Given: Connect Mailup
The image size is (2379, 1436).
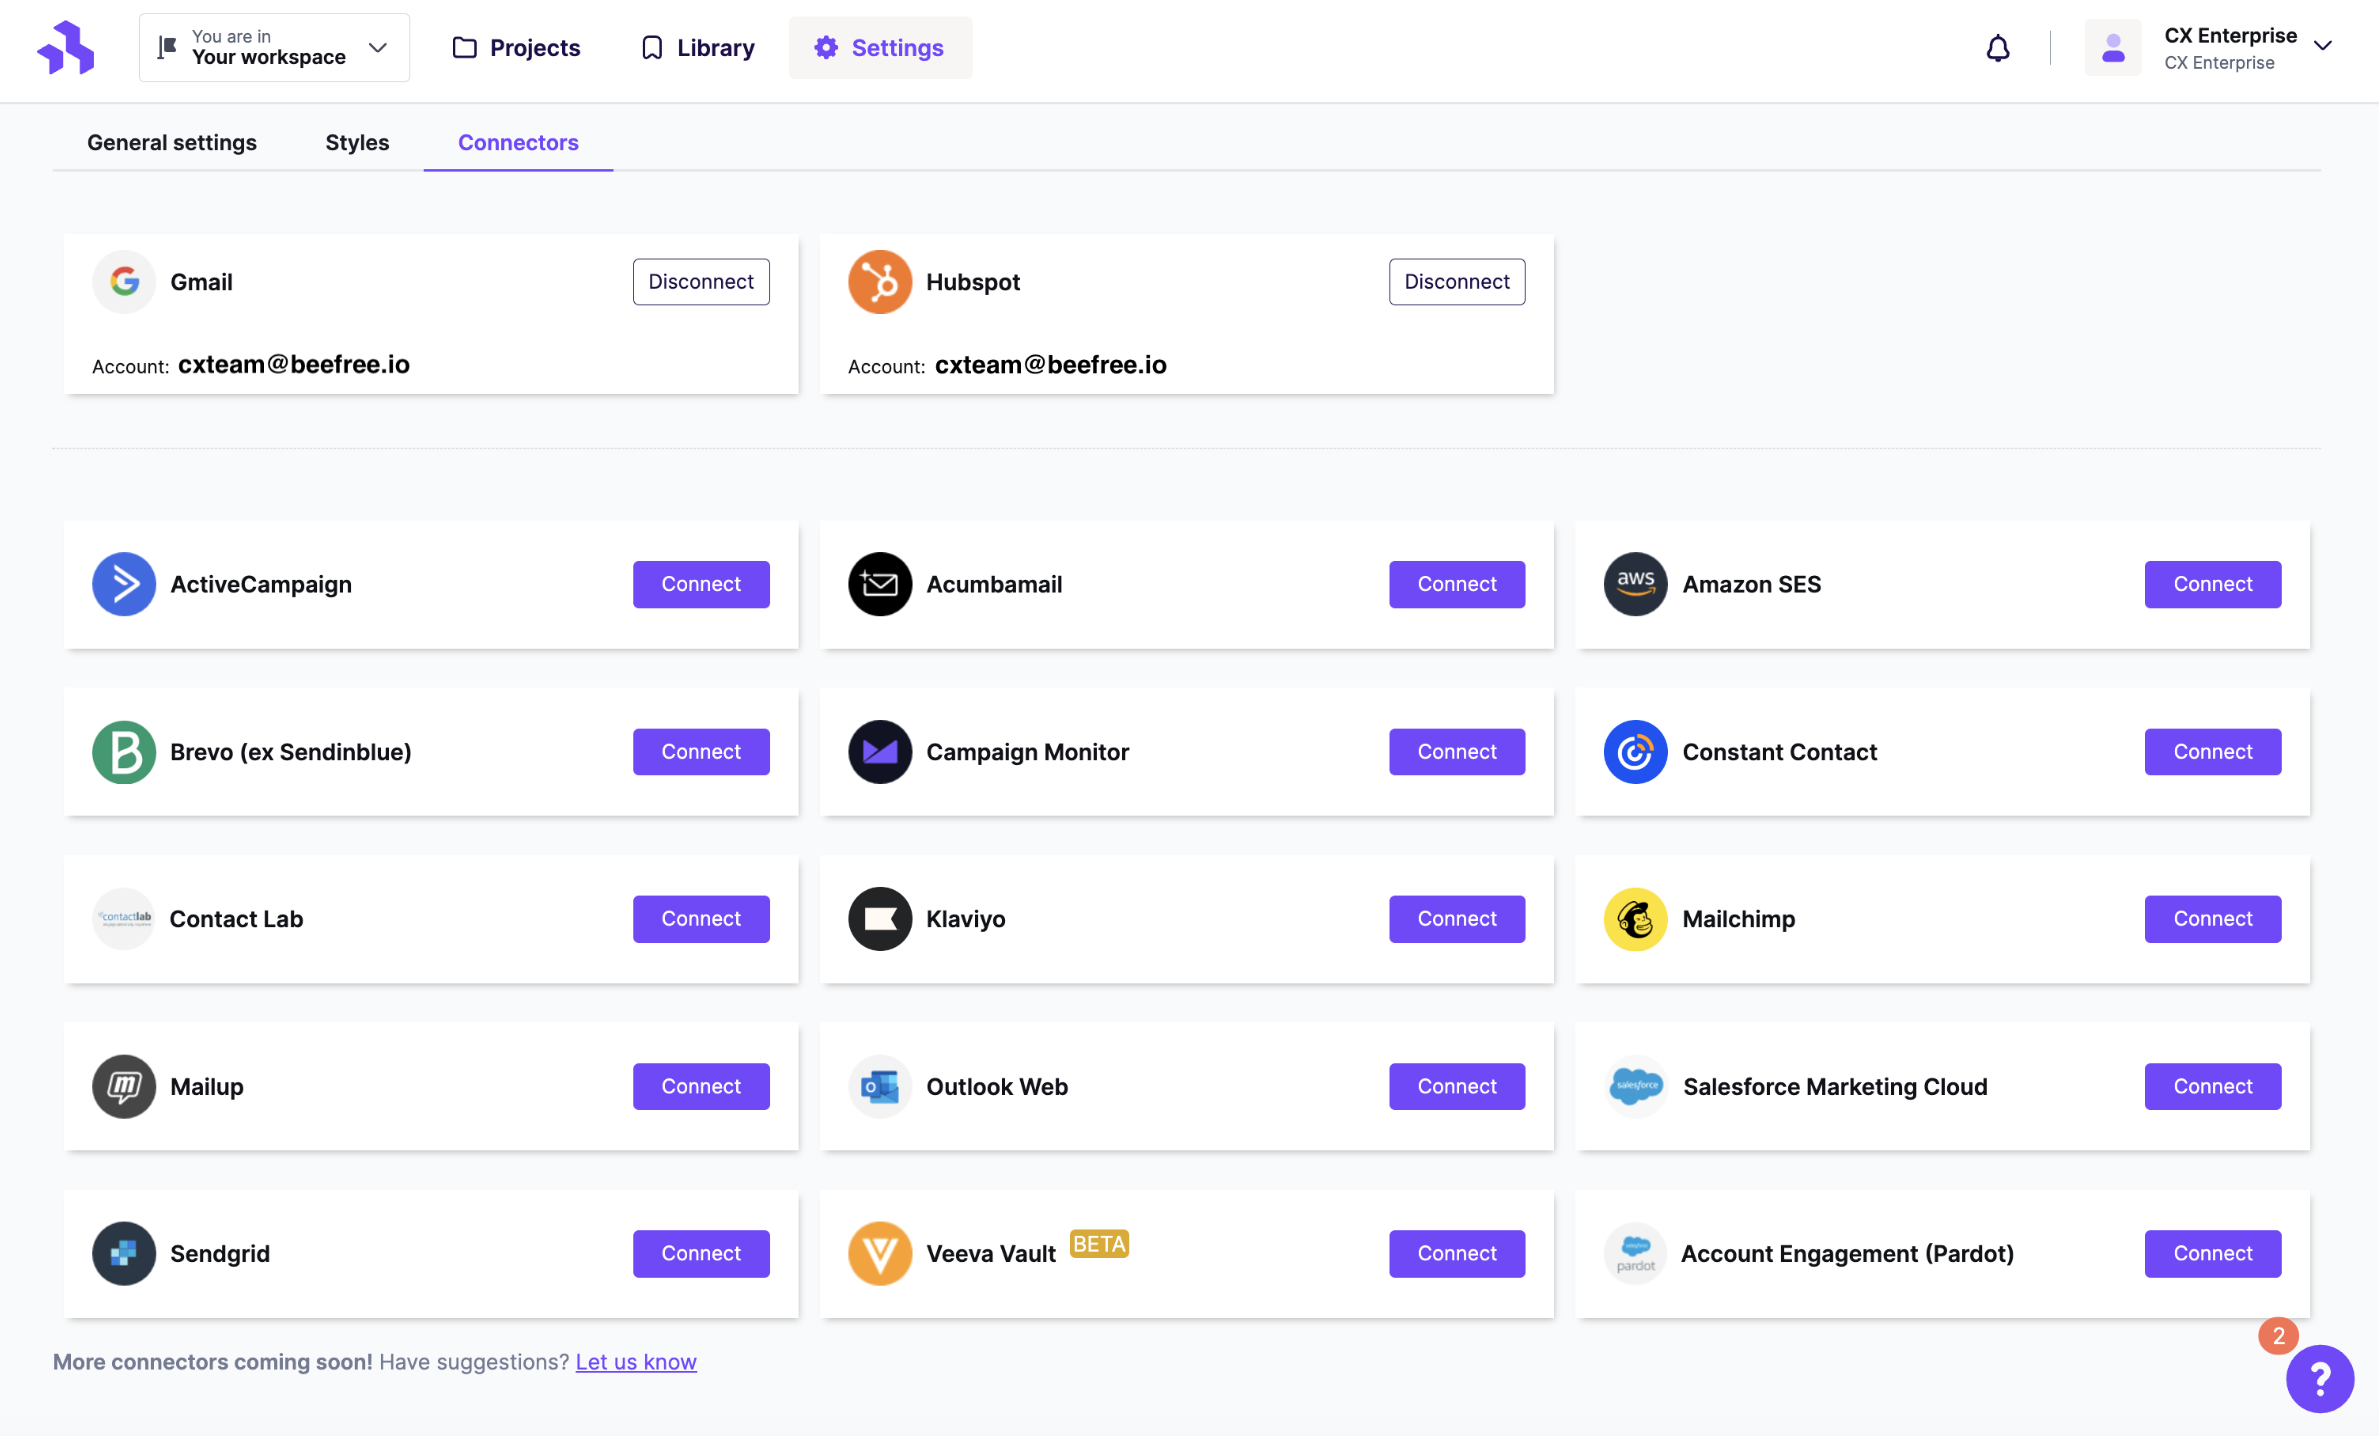Looking at the screenshot, I should point(701,1086).
